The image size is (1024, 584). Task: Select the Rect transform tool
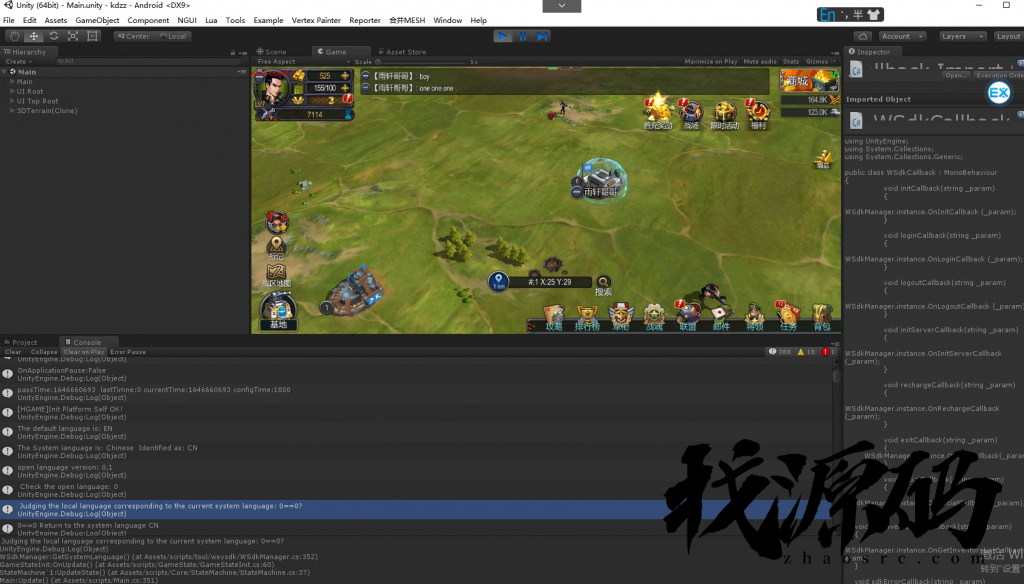pos(93,37)
